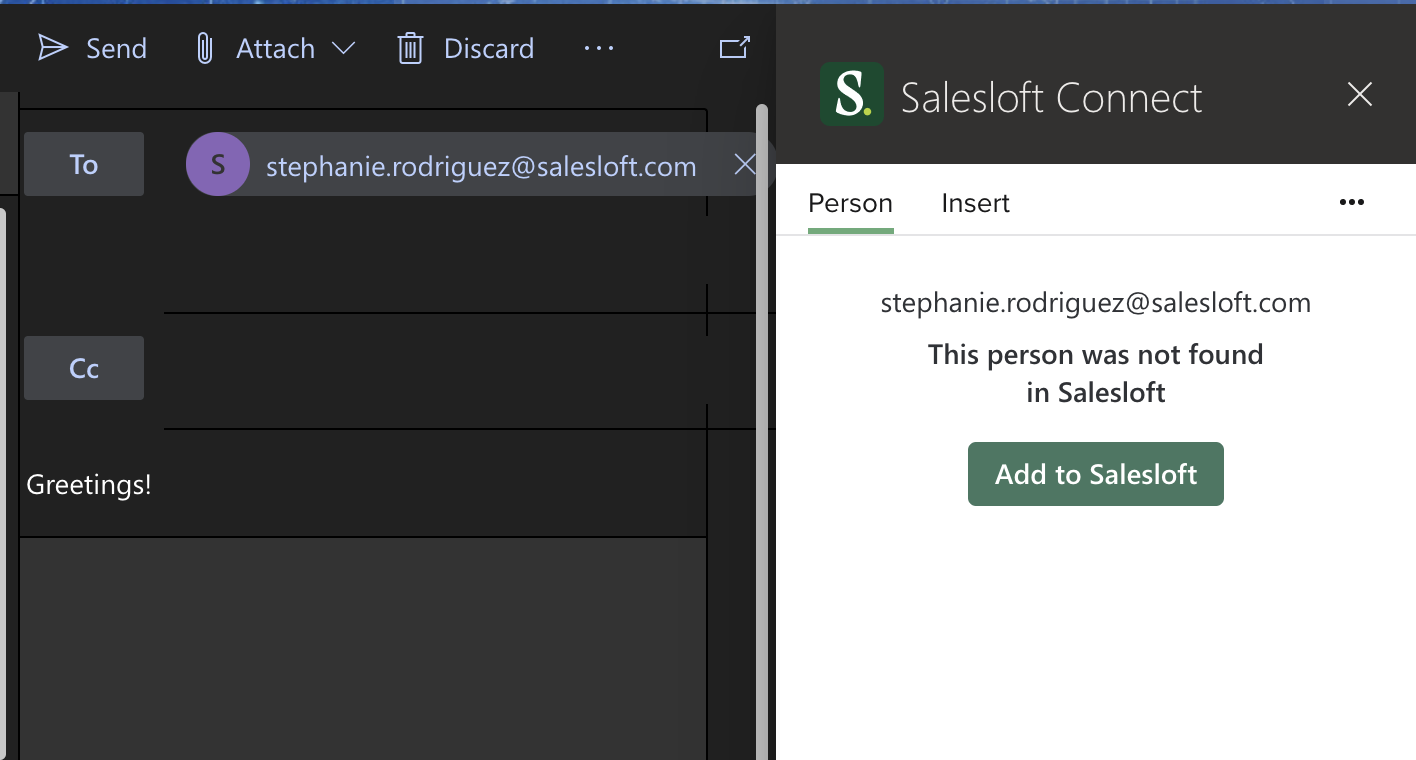Click the purple S recipient avatar

point(218,164)
